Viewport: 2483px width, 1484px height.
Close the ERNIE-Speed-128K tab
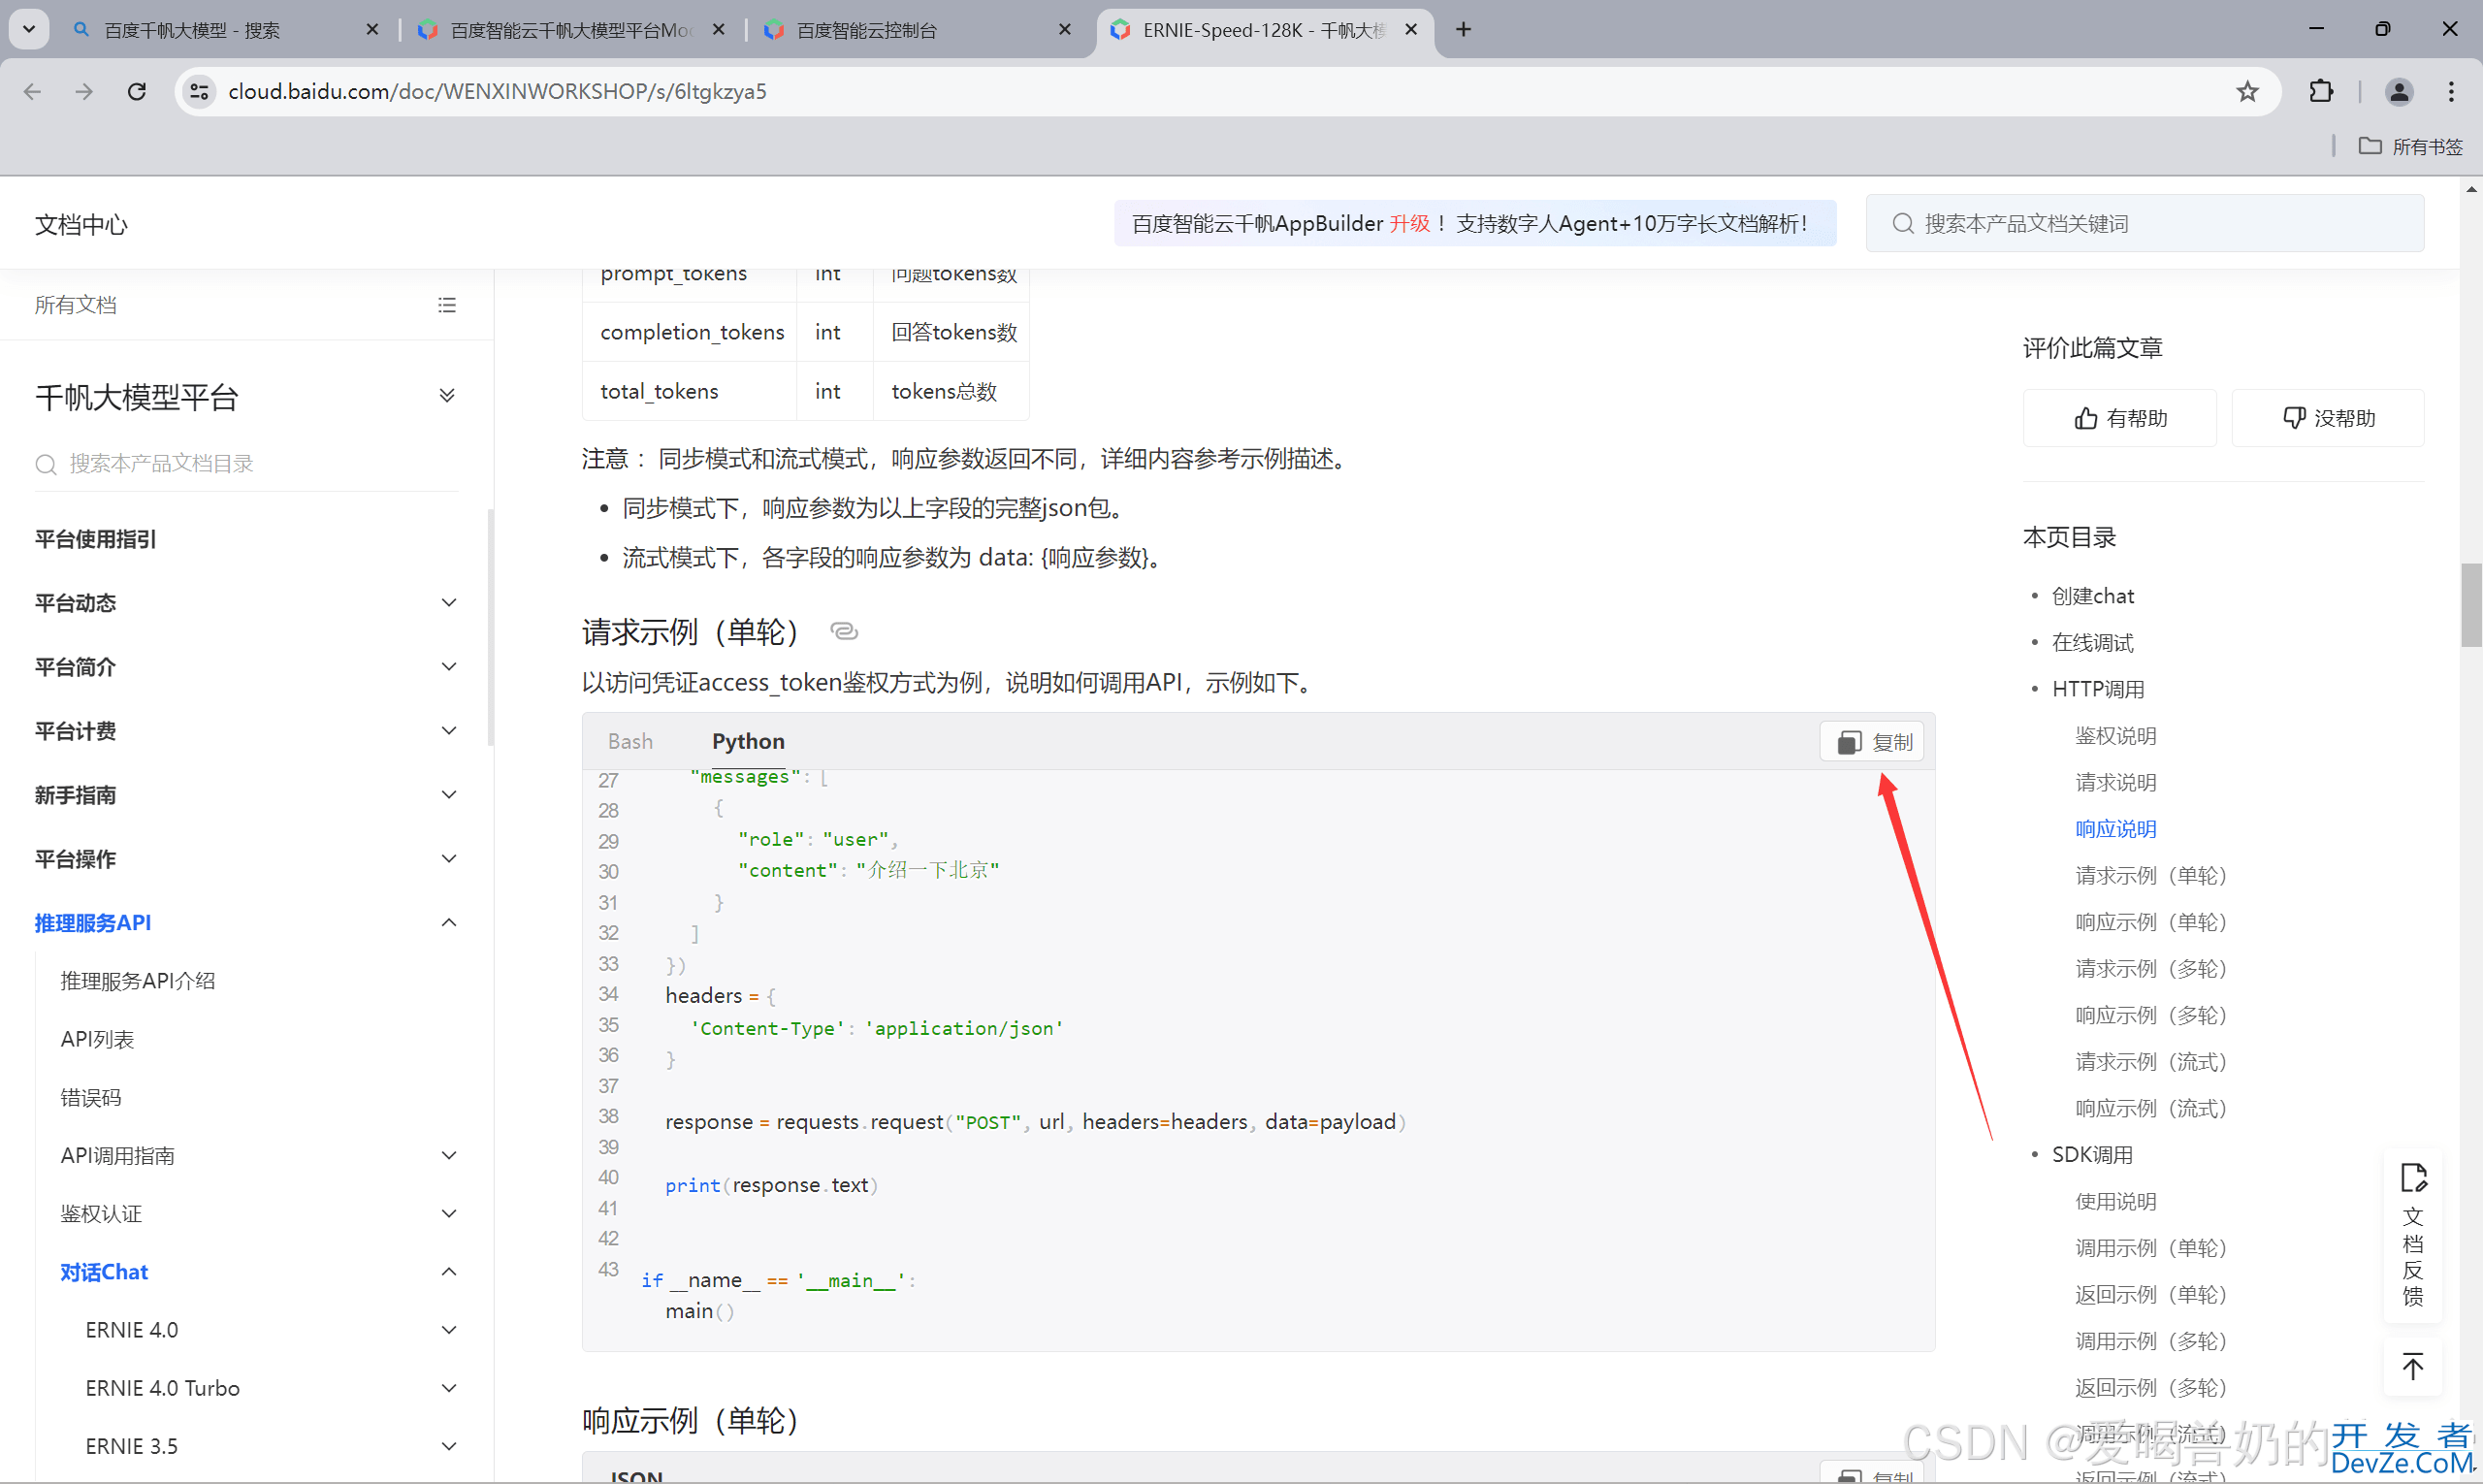pos(1410,30)
